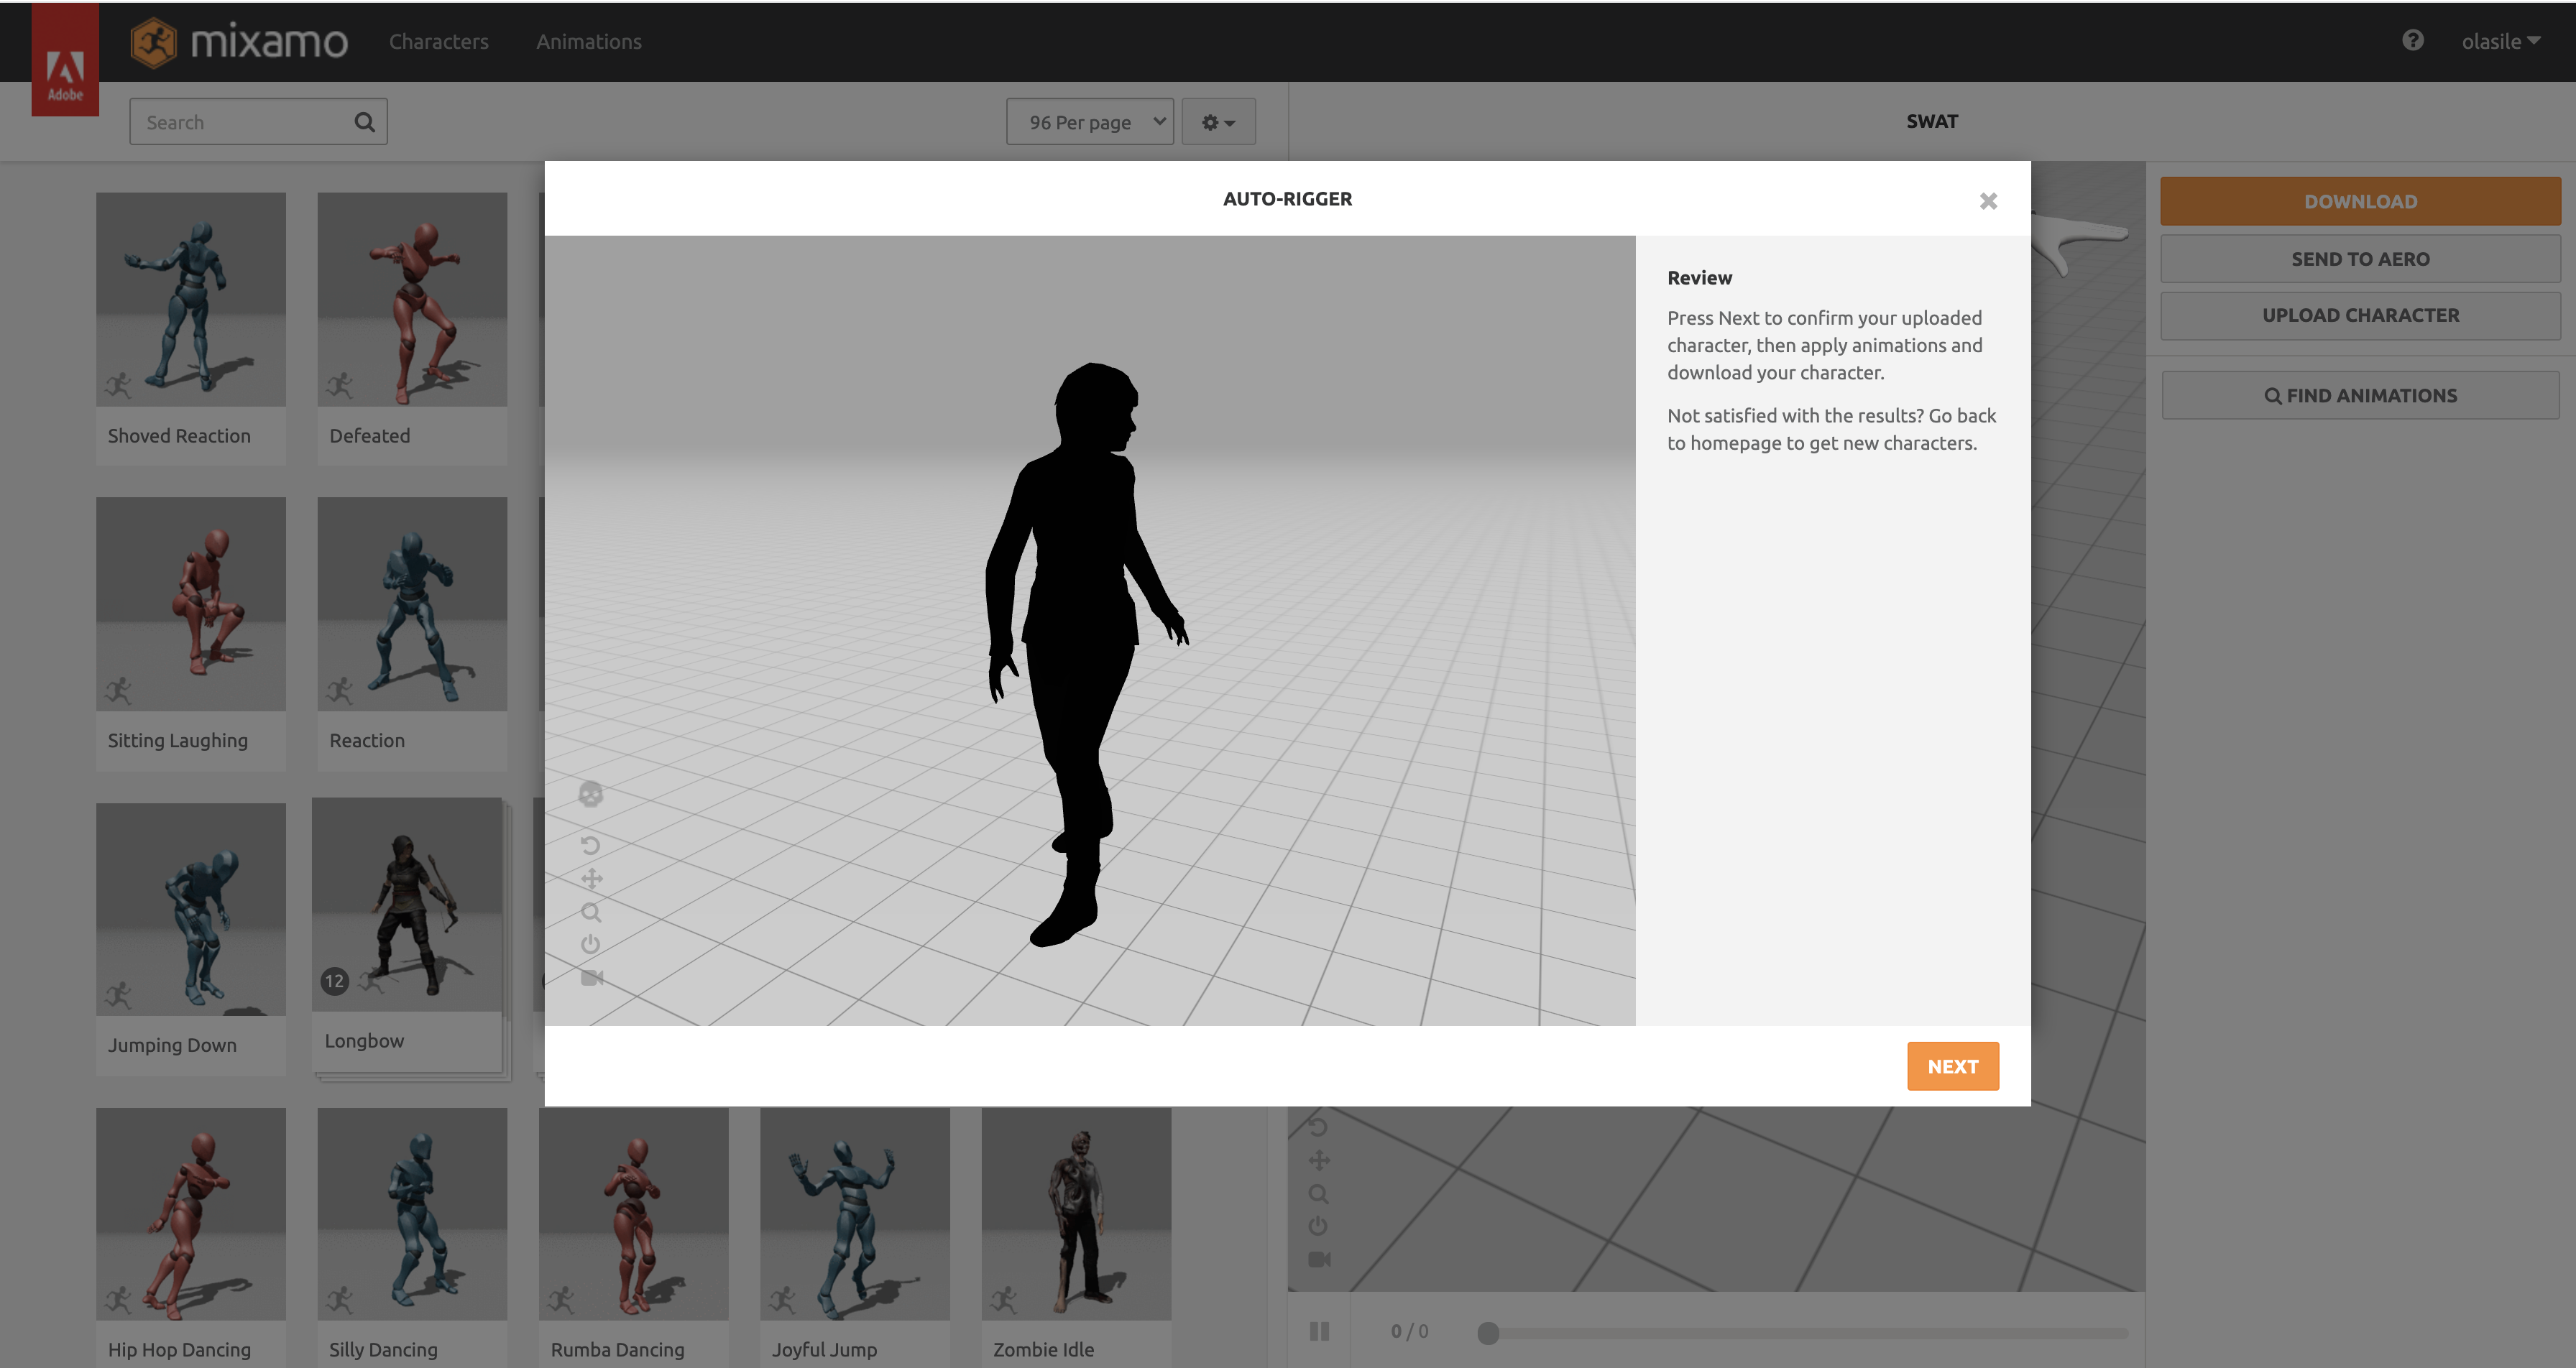The height and width of the screenshot is (1368, 2576).
Task: Switch to the Animations tab
Action: pyautogui.click(x=589, y=41)
